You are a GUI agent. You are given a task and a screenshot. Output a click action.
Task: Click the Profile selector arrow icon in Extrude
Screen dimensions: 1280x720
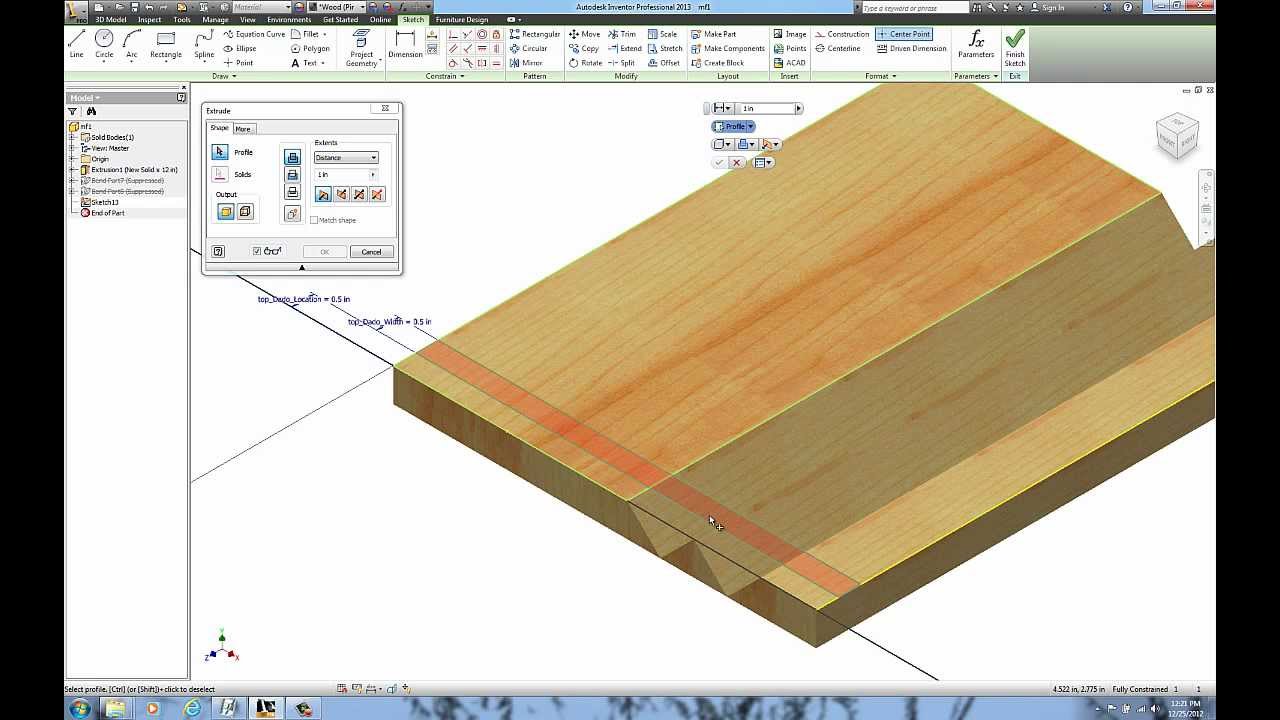(x=220, y=152)
